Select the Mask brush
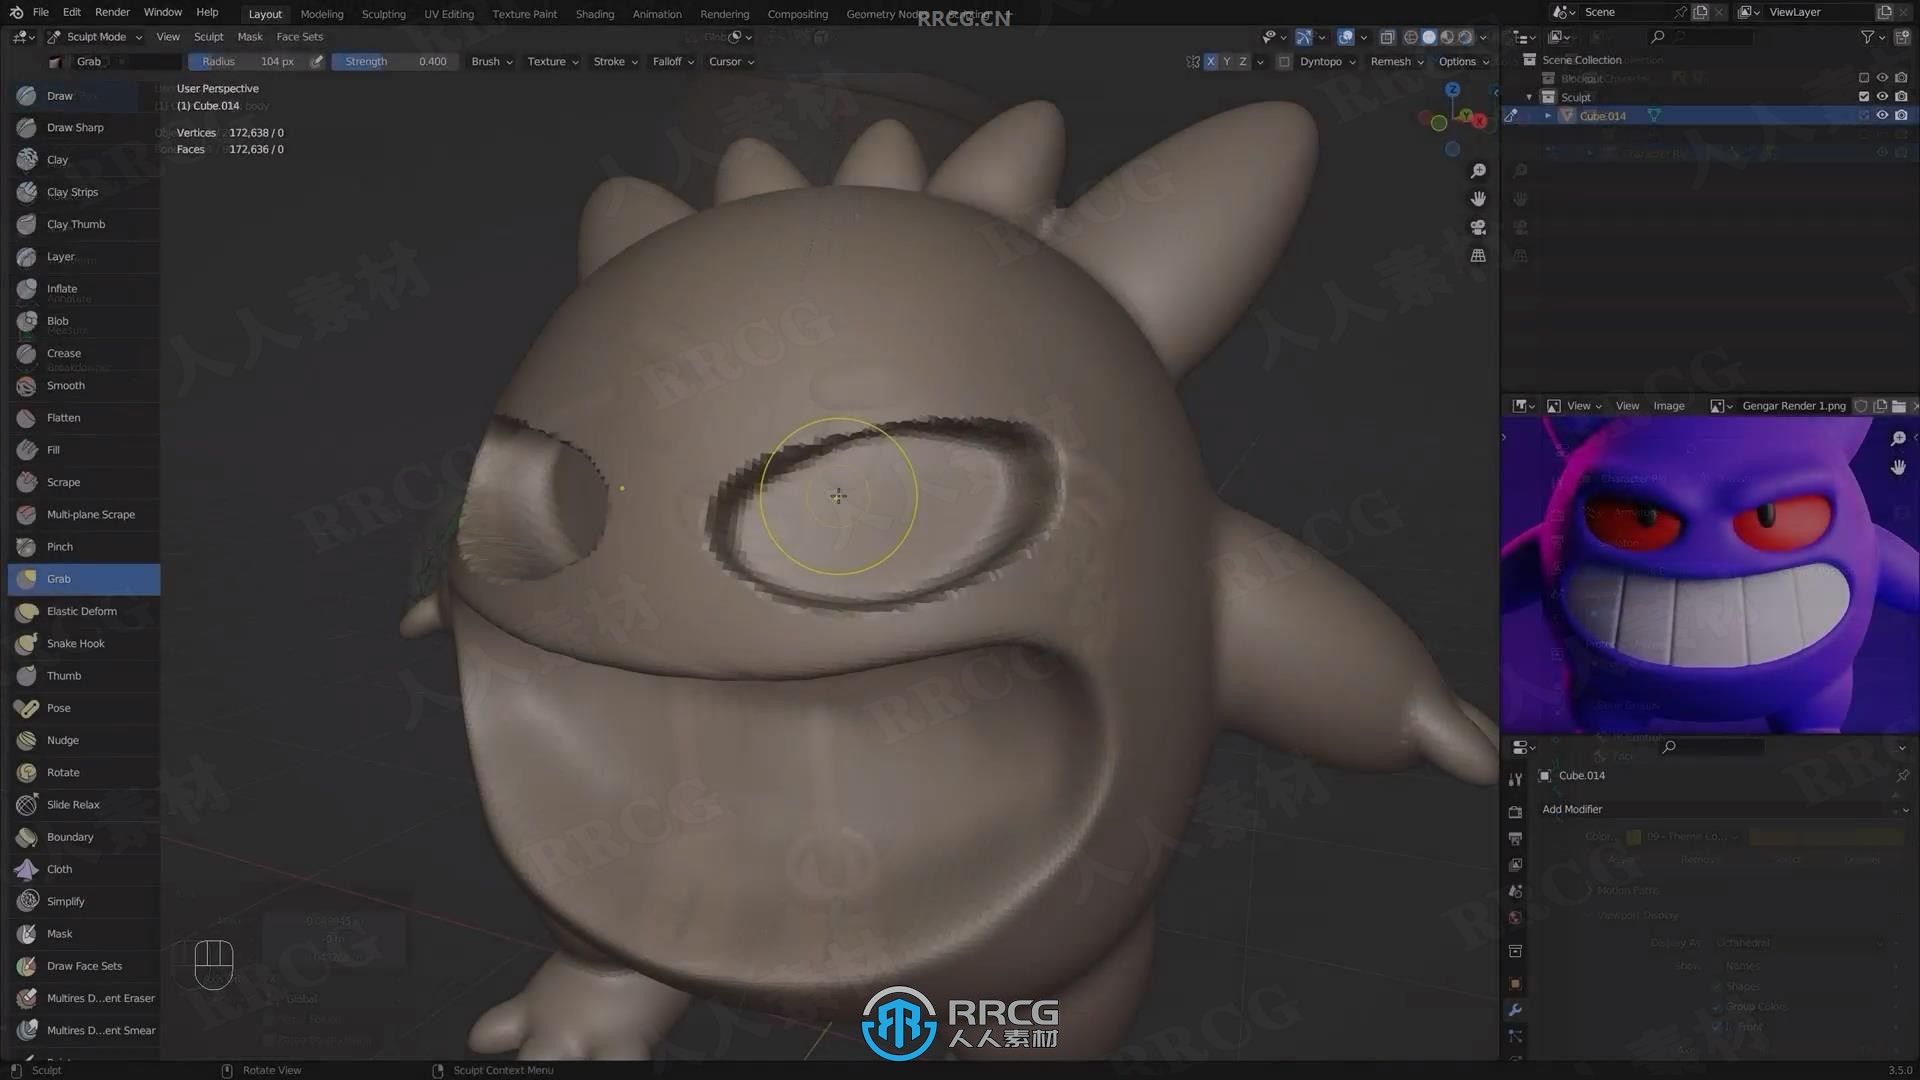This screenshot has width=1920, height=1080. 84,934
